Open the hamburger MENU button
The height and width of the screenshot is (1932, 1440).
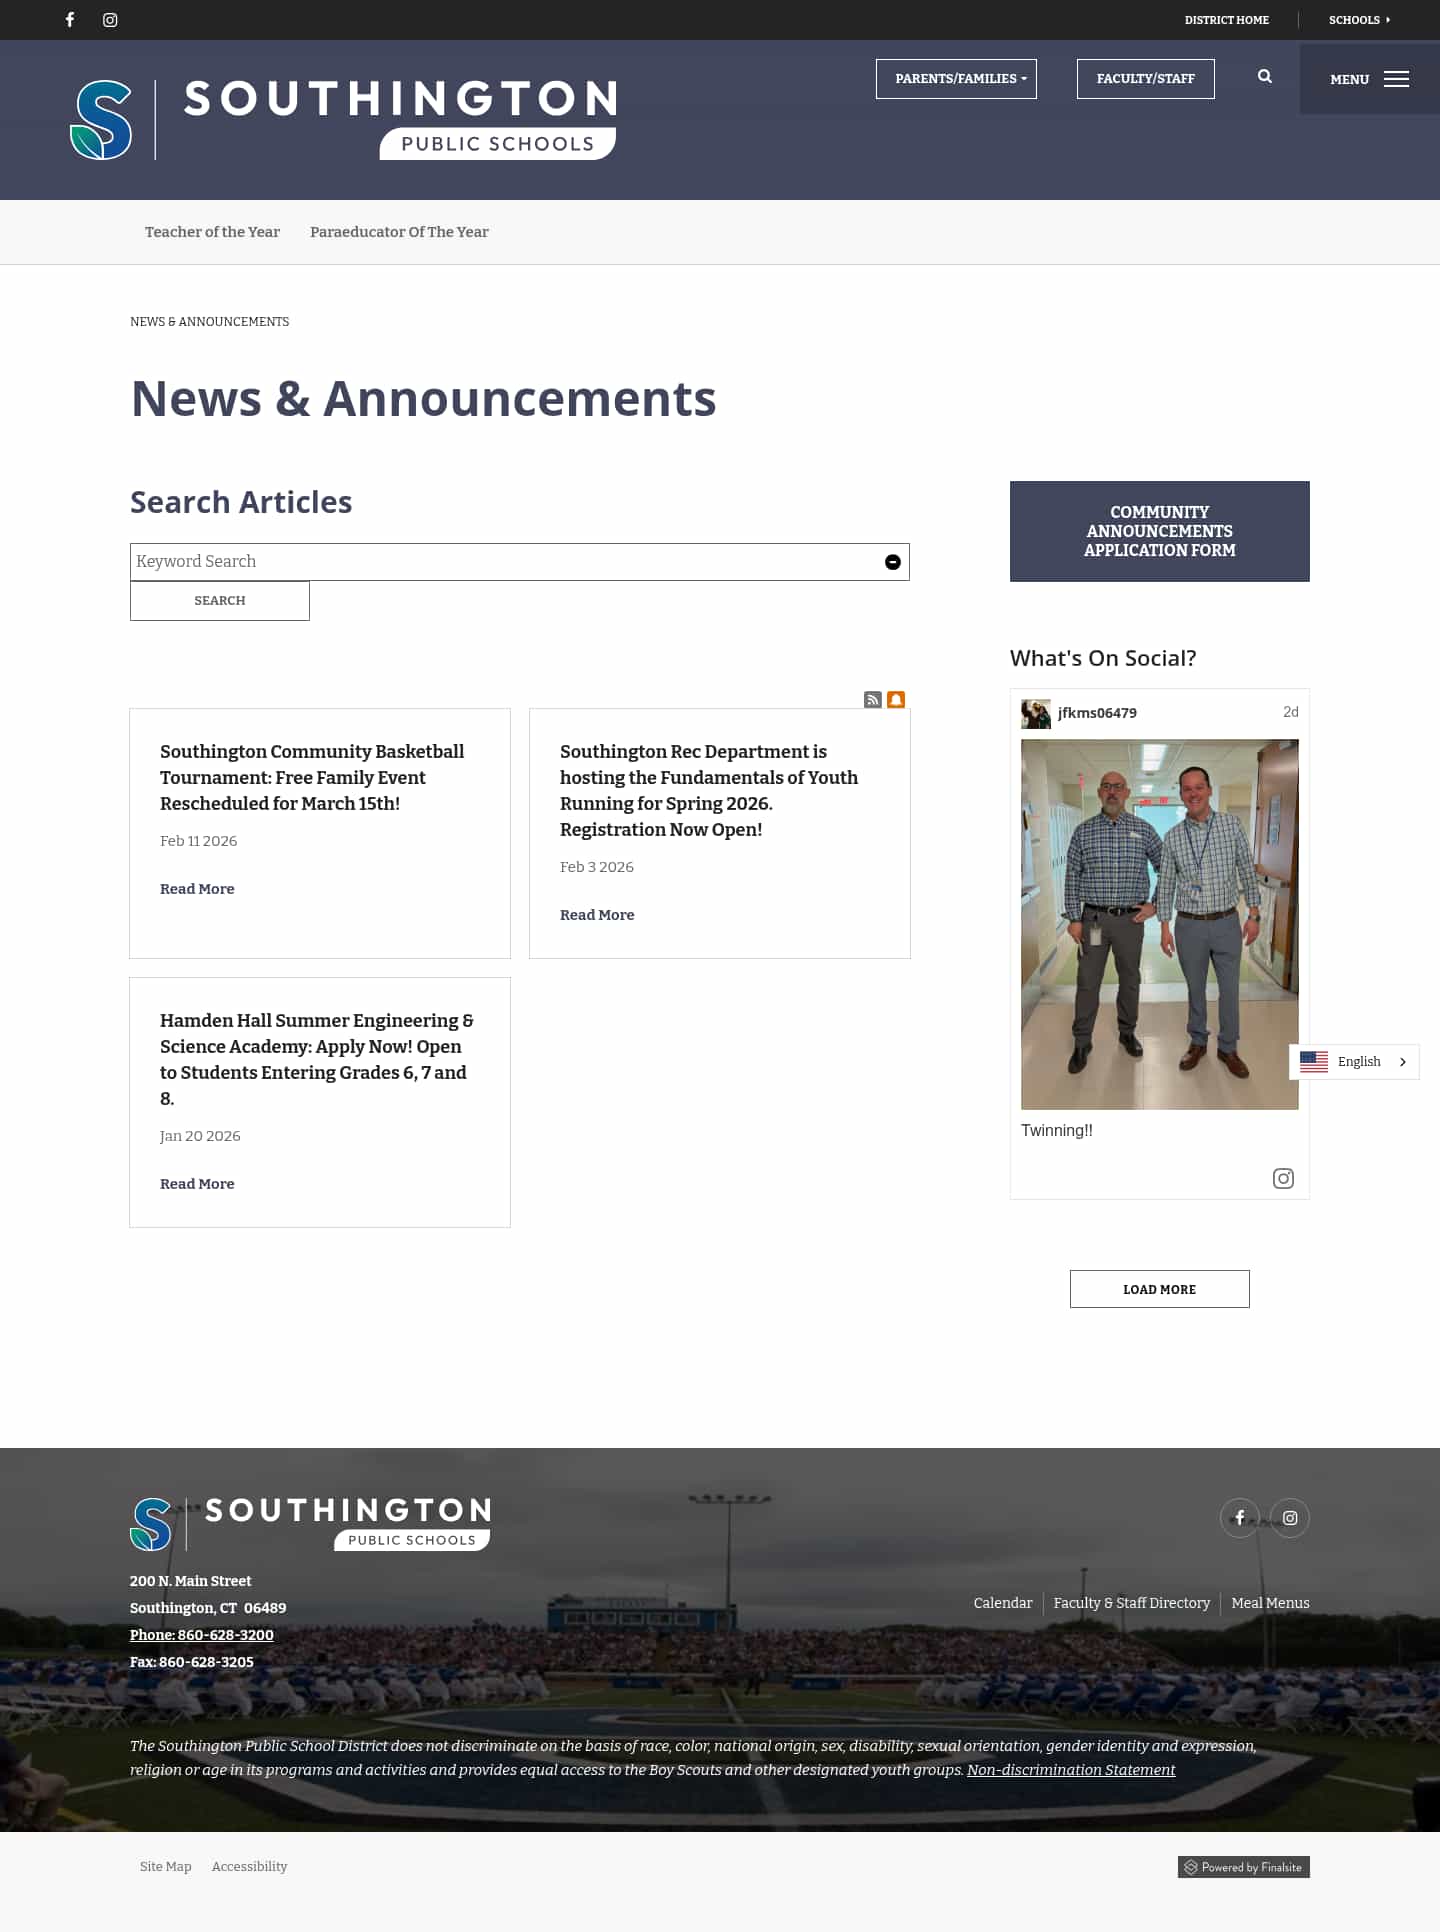1369,79
